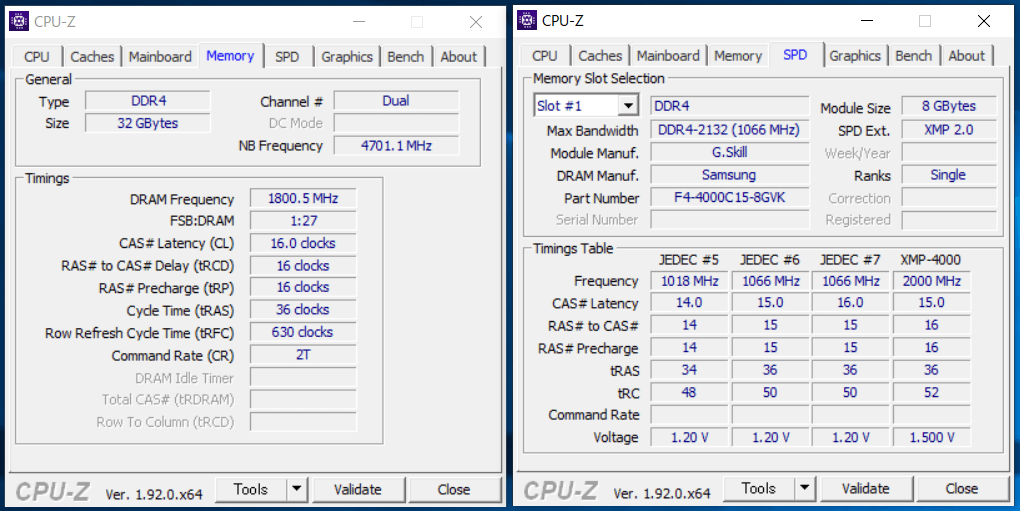Viewport: 1020px width, 511px height.
Task: Open the Caches tab in left window
Action: click(92, 57)
